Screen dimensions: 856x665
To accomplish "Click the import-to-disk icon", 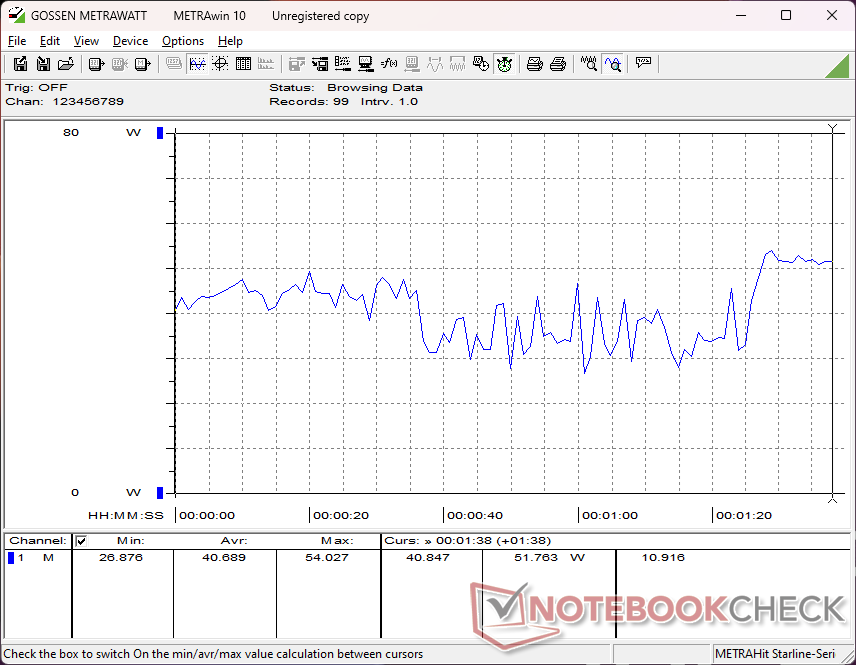I will click(43, 64).
